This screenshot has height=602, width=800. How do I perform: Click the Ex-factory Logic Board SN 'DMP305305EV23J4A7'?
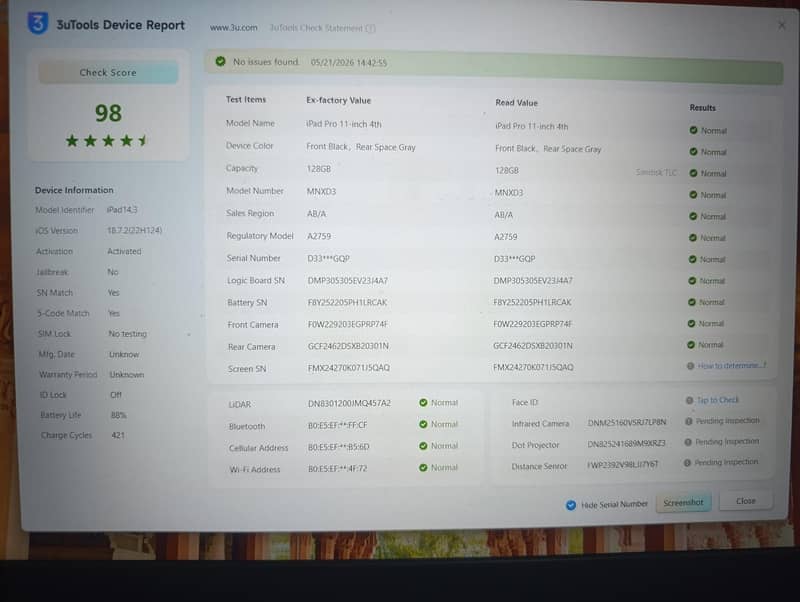tap(347, 281)
